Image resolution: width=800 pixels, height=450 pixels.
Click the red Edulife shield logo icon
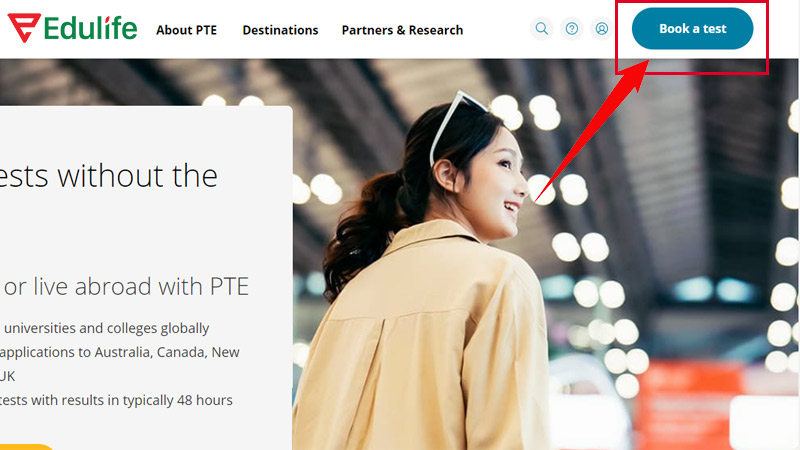(x=23, y=29)
